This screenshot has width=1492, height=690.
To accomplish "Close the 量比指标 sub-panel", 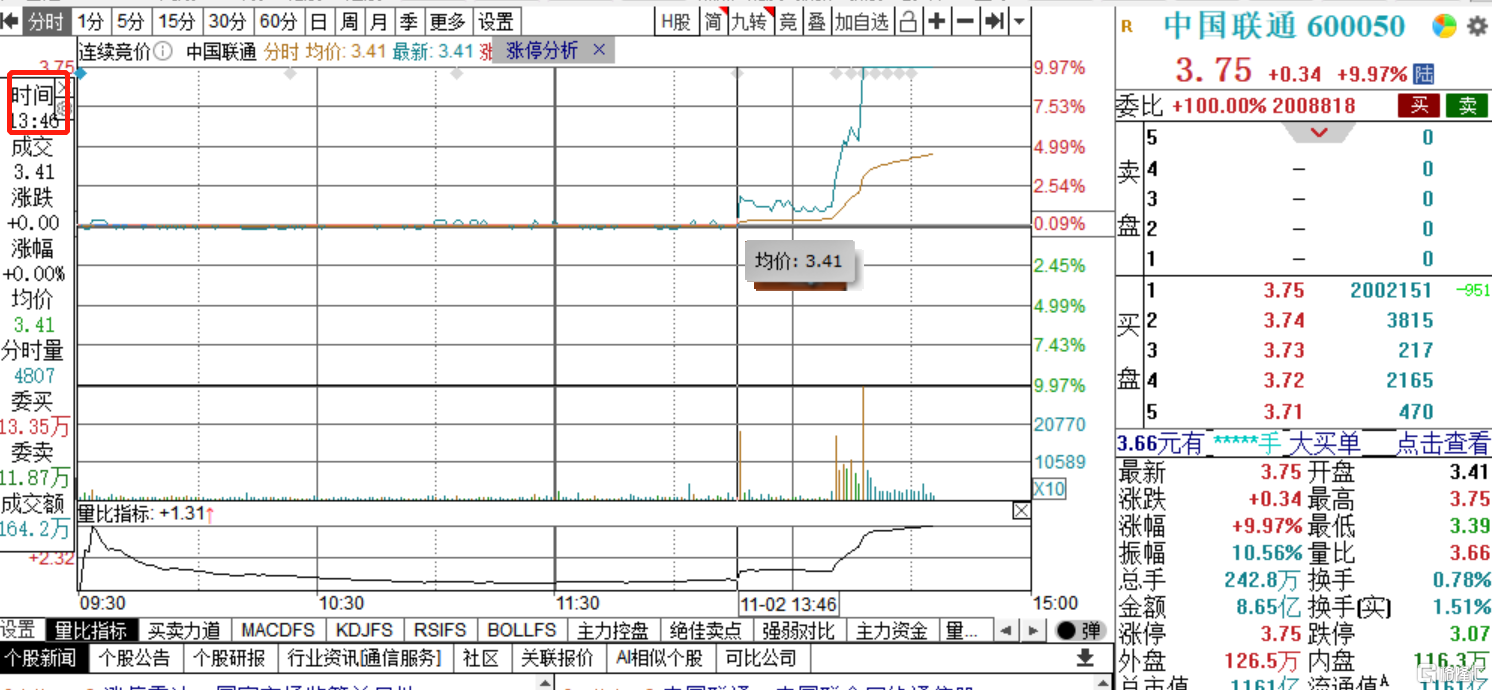I will (1020, 511).
